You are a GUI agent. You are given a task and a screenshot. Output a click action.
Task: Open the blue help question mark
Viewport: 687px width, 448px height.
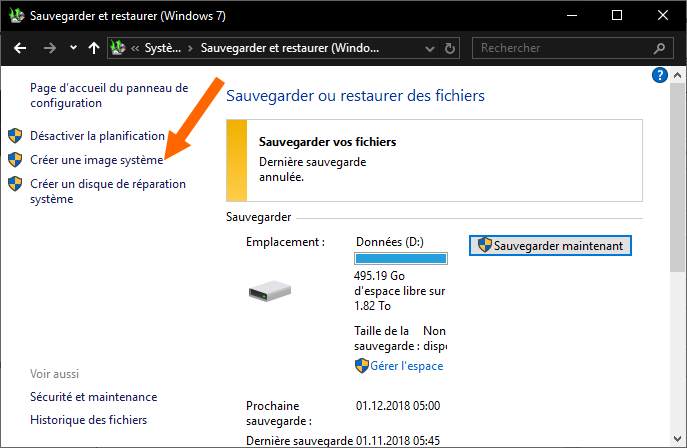pos(659,76)
